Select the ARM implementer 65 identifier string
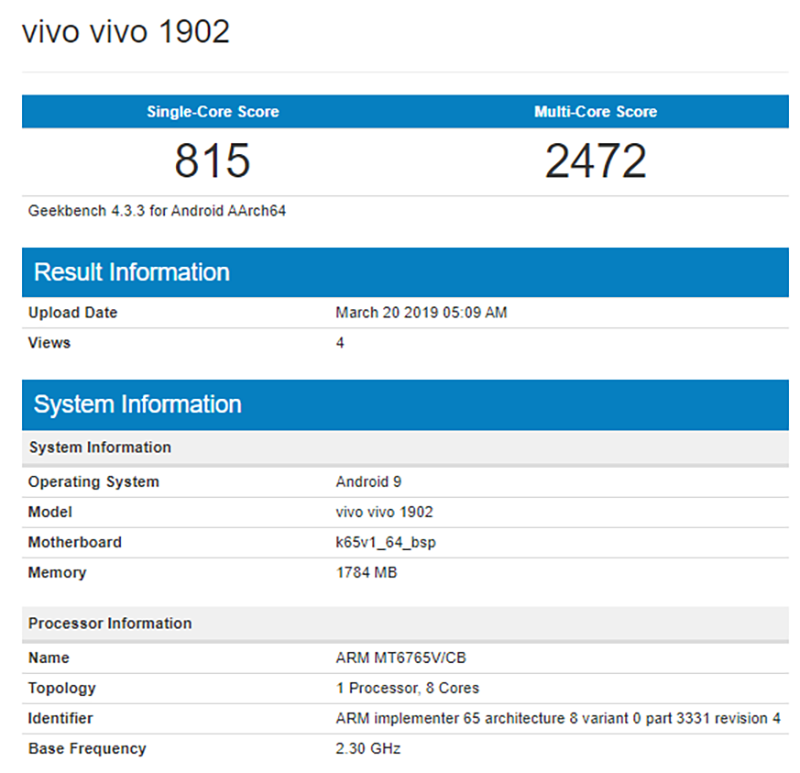The height and width of the screenshot is (773, 800). 558,718
